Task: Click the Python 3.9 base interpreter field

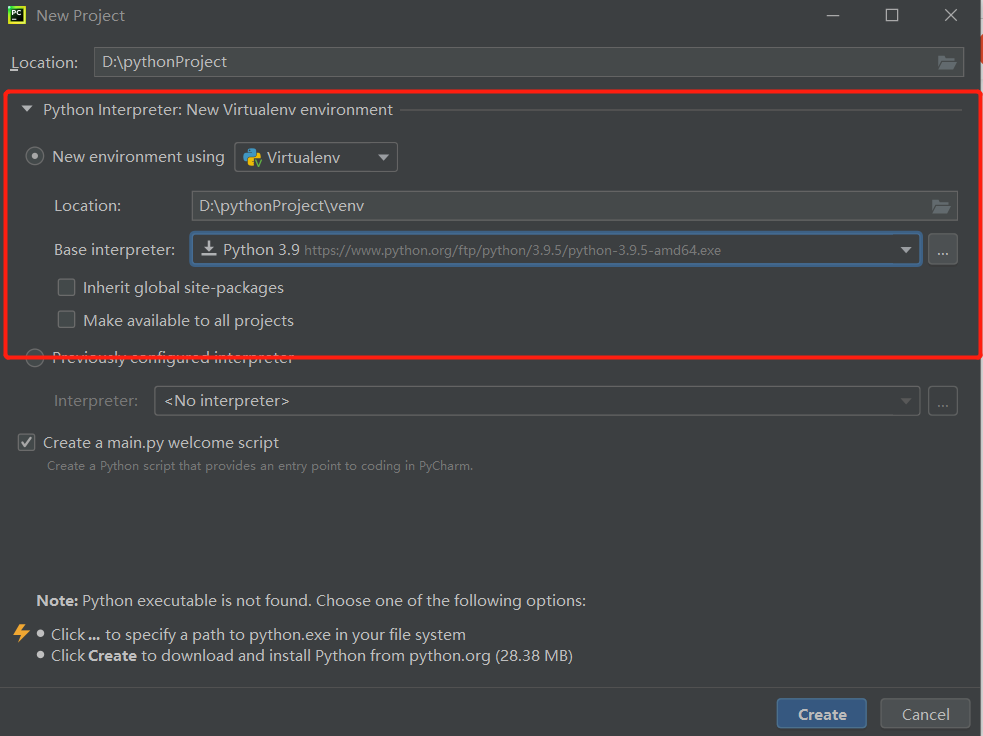Action: coord(555,250)
